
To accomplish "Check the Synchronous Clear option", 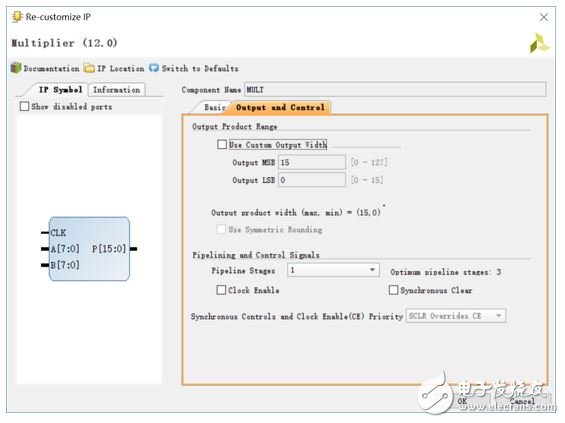I will 393,290.
